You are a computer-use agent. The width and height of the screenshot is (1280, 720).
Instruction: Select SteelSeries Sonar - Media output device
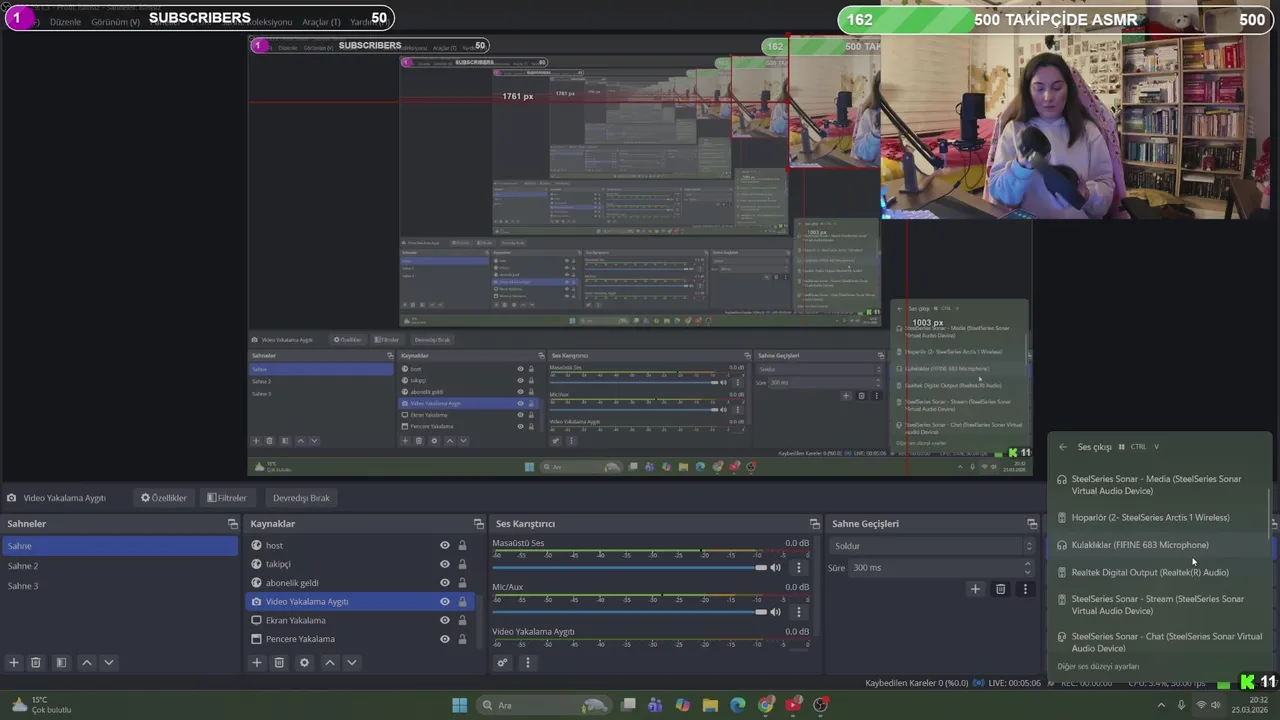1158,485
